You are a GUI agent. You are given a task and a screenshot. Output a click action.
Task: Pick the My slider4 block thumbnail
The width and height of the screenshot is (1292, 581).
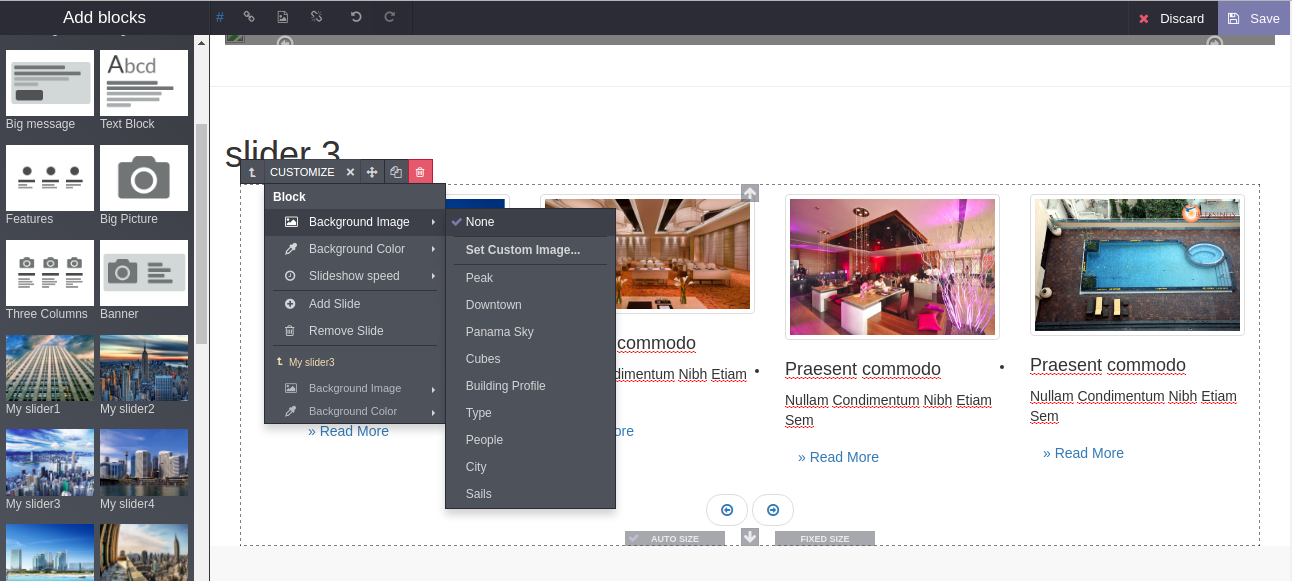[144, 463]
